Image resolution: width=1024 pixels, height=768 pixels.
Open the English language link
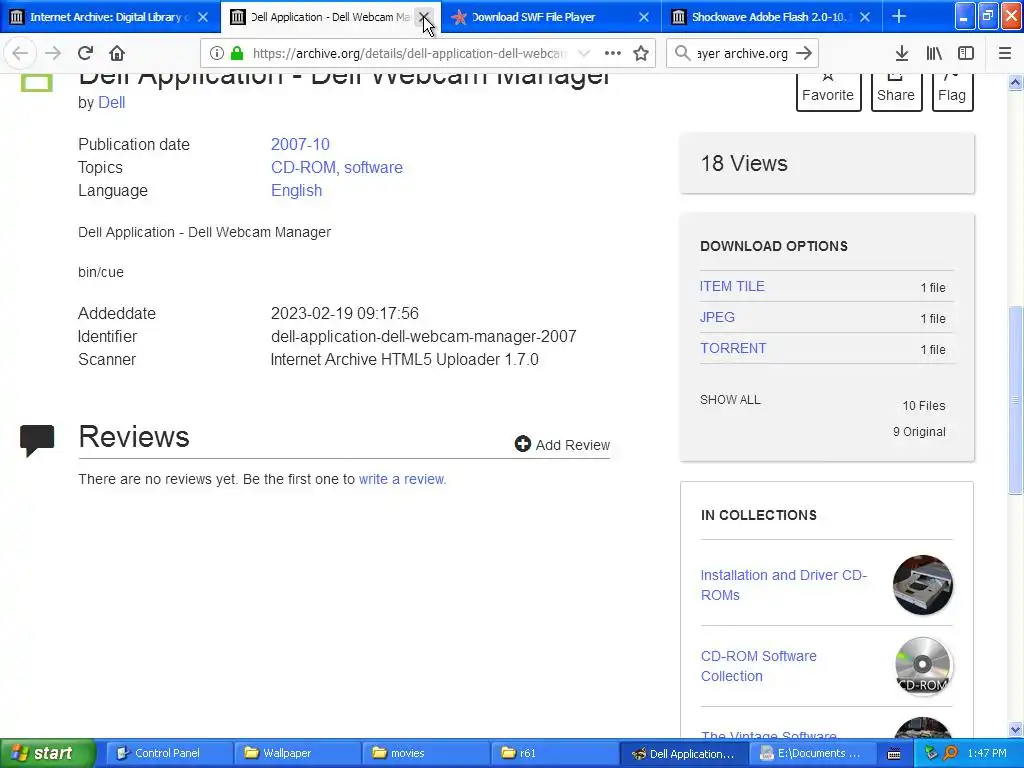click(296, 191)
